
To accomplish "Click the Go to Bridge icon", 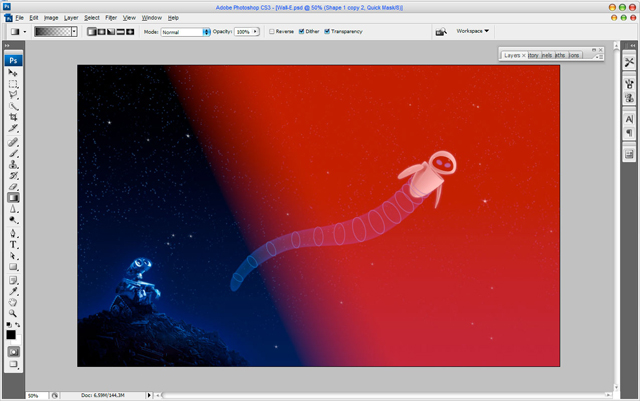I will (x=441, y=31).
